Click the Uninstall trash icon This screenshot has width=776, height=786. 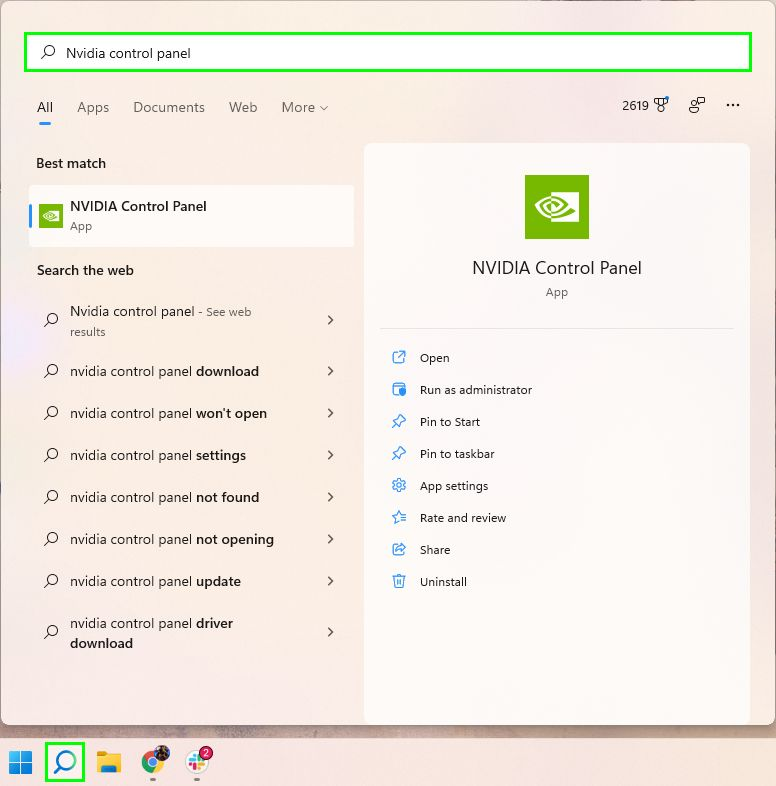pyautogui.click(x=399, y=581)
